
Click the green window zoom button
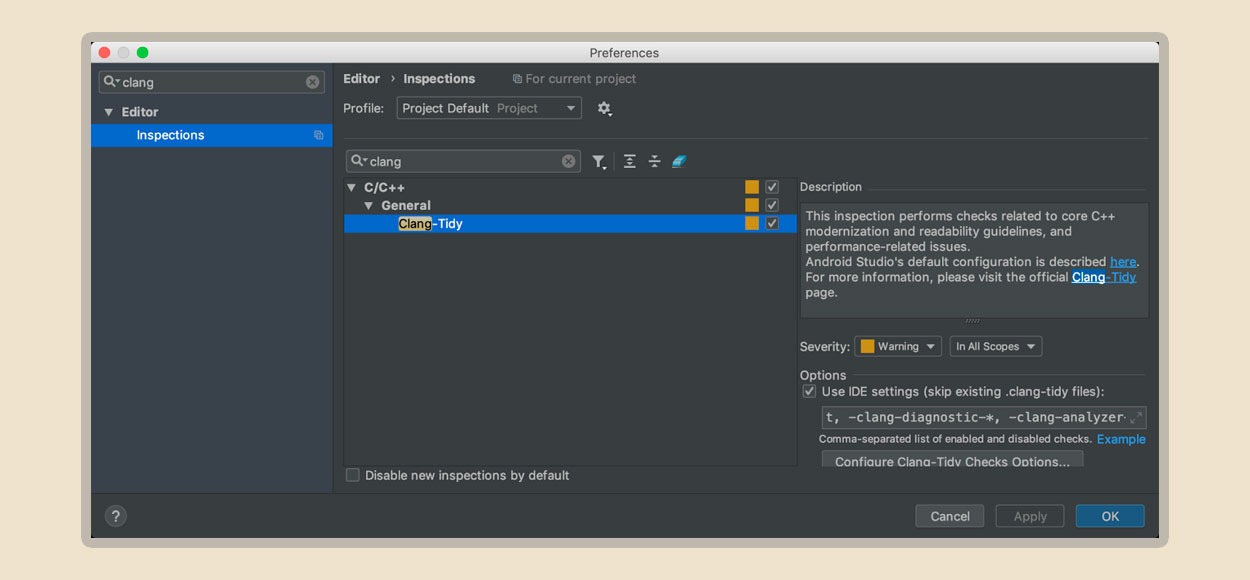pos(142,53)
